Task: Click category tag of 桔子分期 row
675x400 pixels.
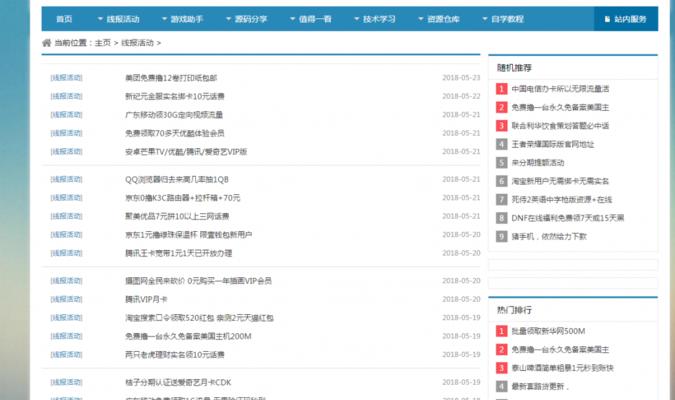Action: [66, 383]
